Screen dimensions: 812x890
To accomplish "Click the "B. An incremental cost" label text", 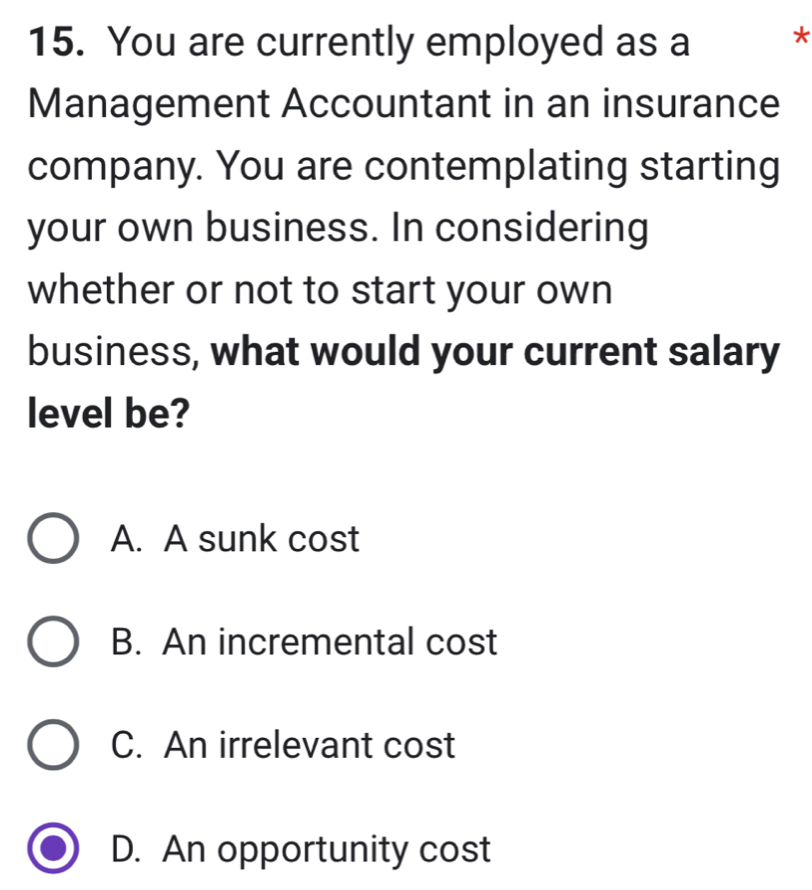I will click(305, 643).
